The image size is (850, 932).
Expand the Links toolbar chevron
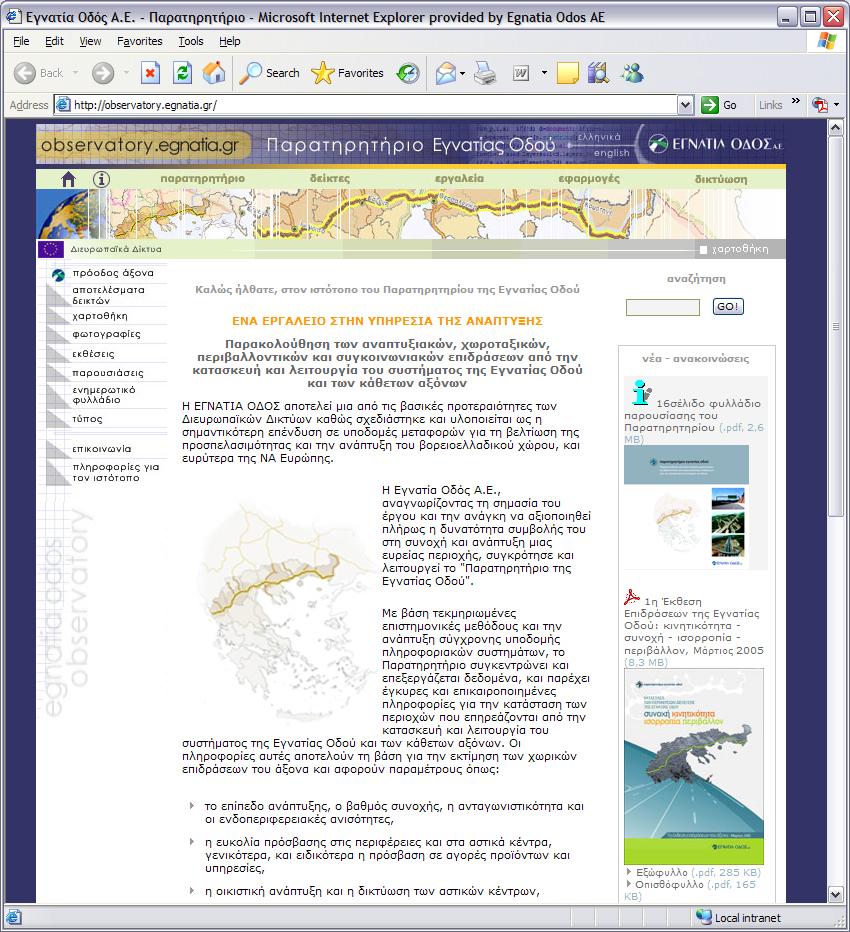pyautogui.click(x=796, y=101)
